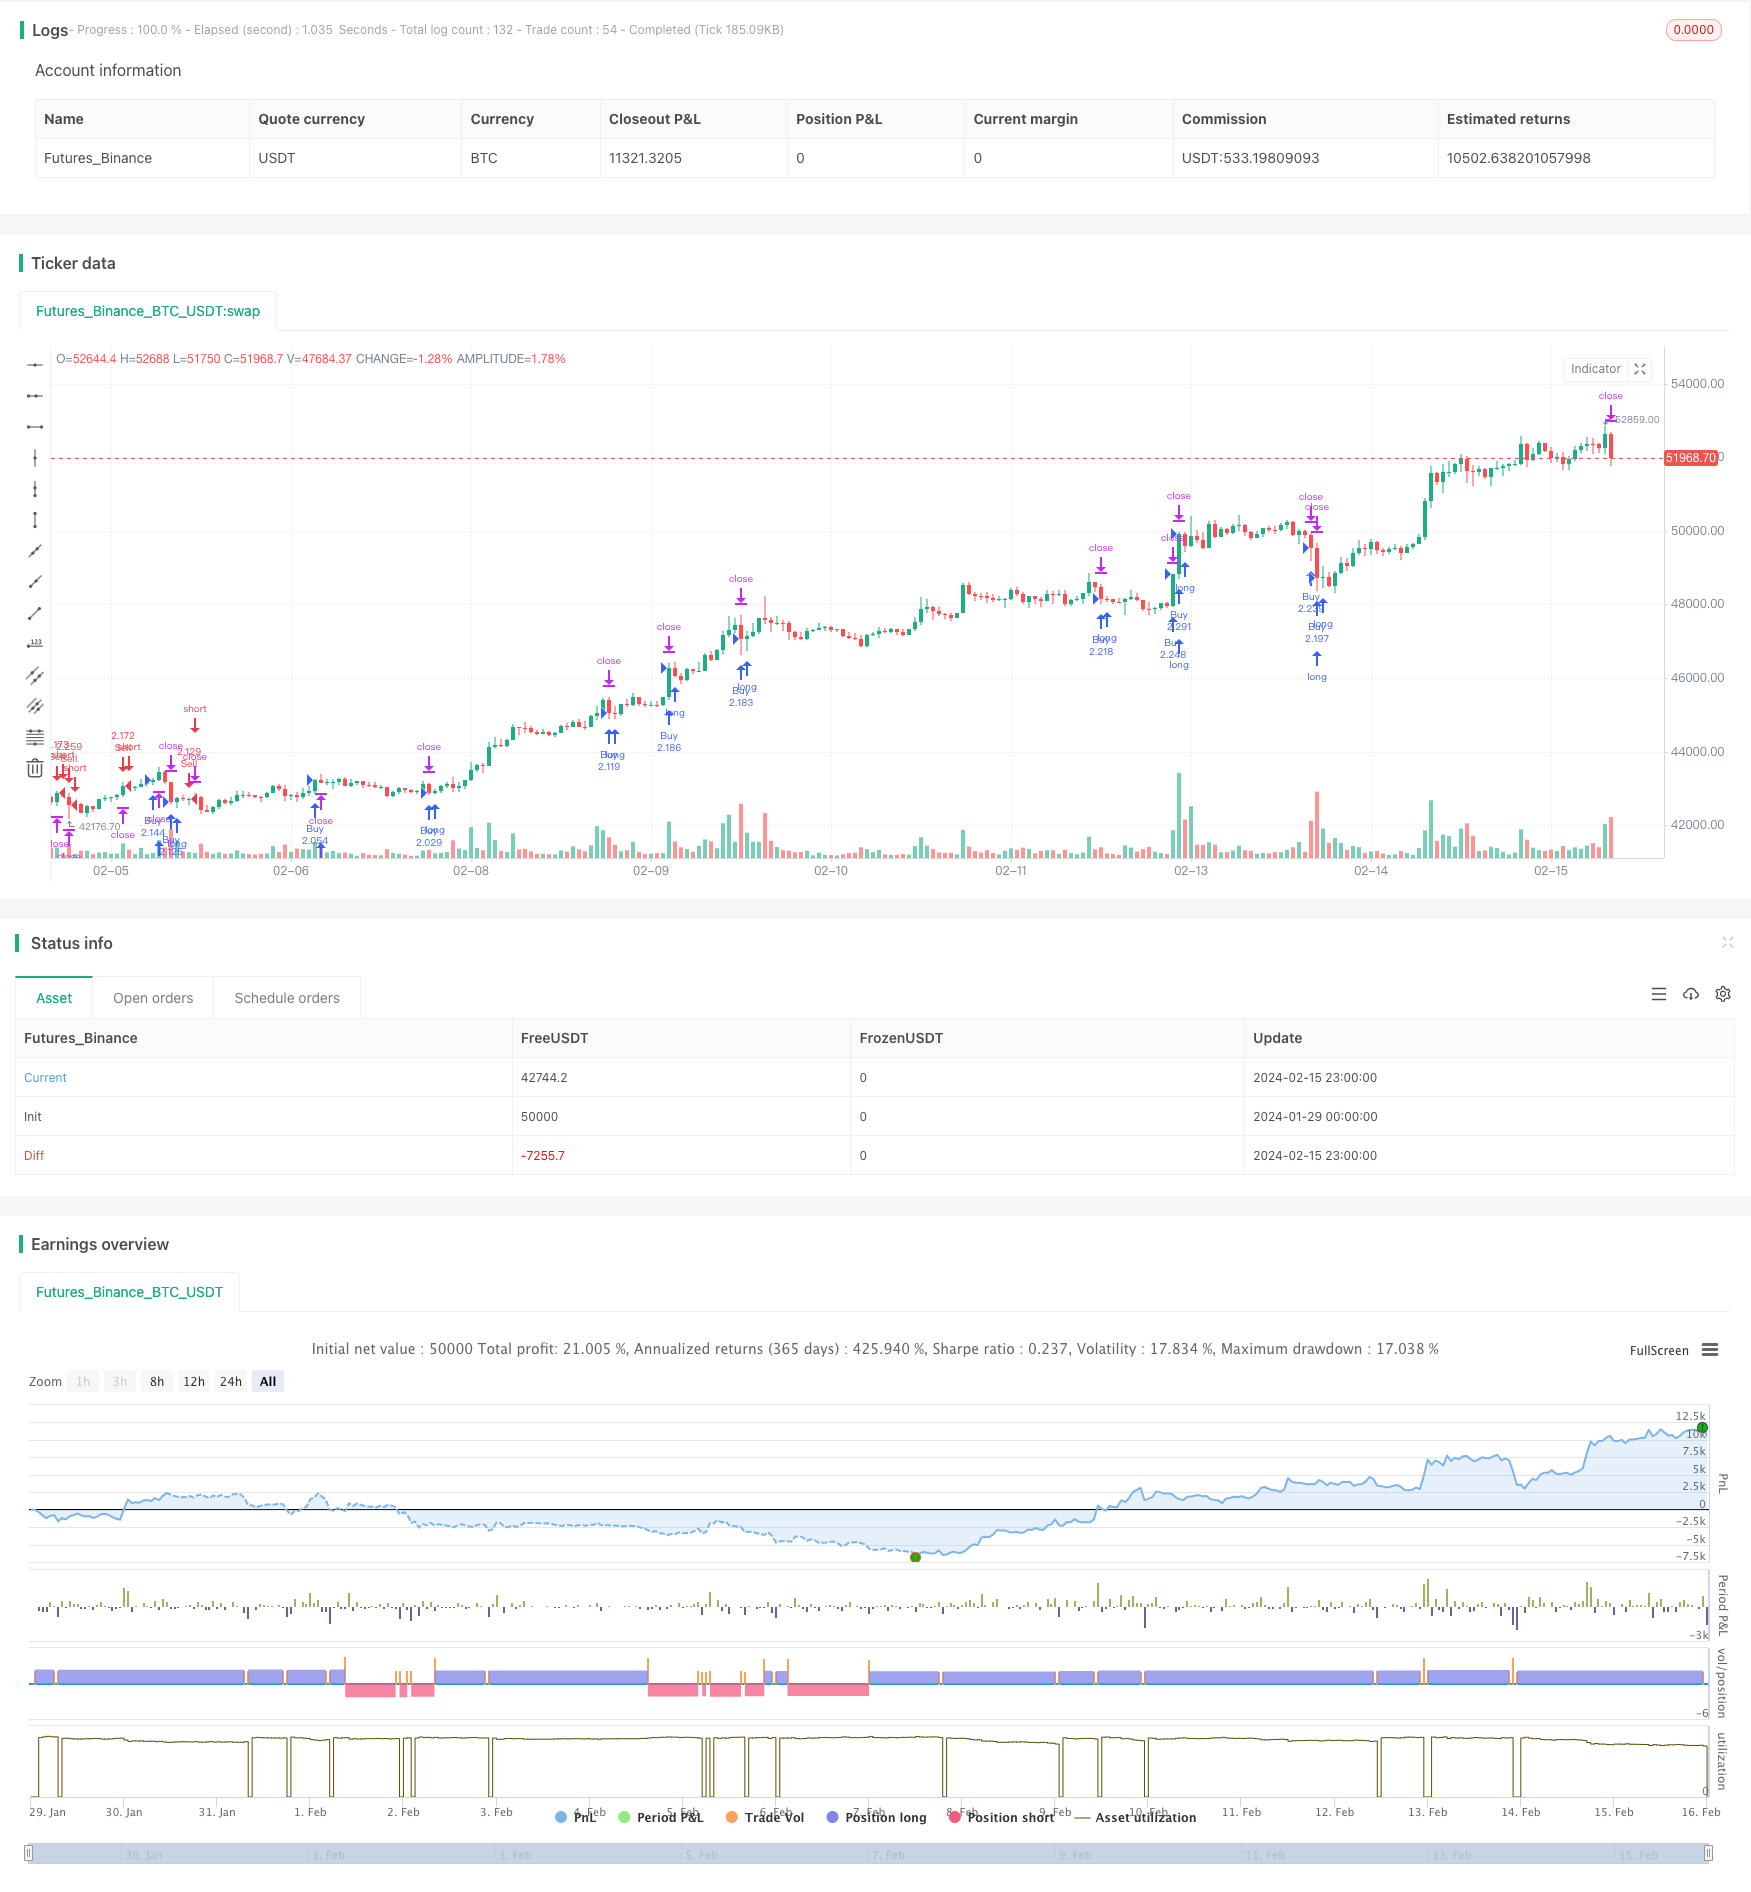The height and width of the screenshot is (1892, 1751).
Task: Click the earnings chart navigator range bar
Action: point(868,1853)
